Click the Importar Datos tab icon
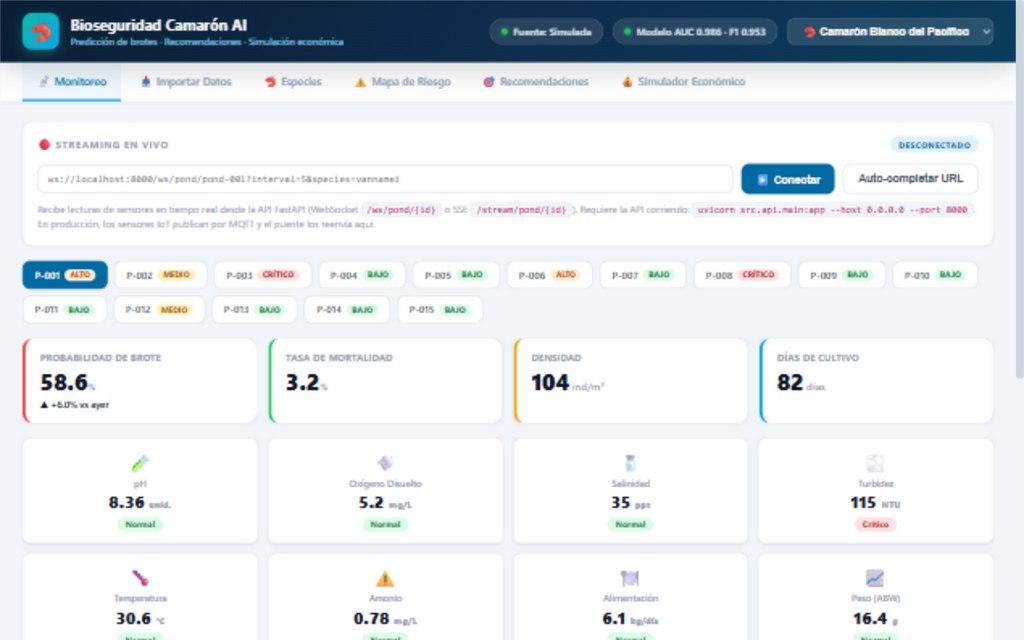Screen dimensions: 1024x640 (146, 82)
